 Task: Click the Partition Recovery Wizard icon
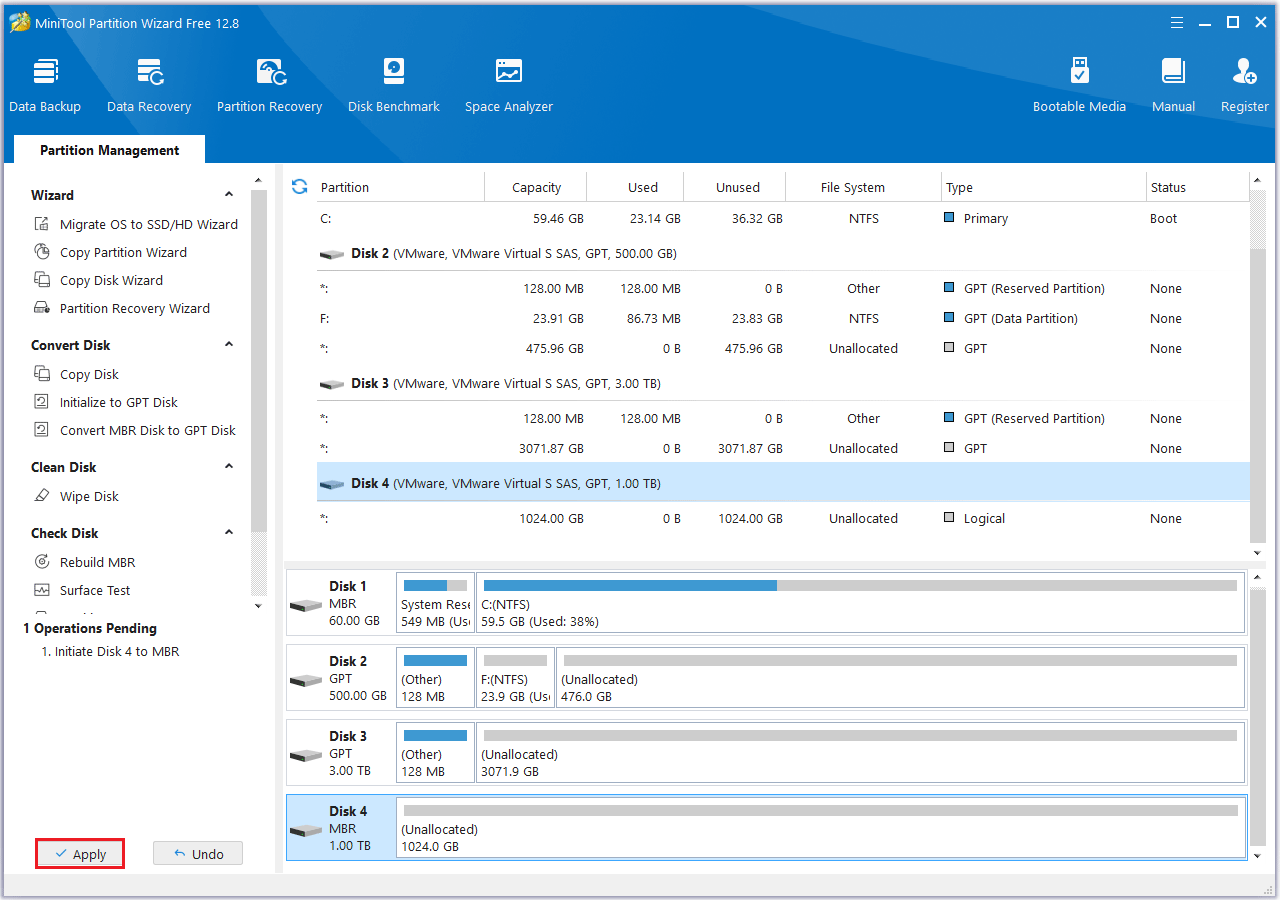42,308
